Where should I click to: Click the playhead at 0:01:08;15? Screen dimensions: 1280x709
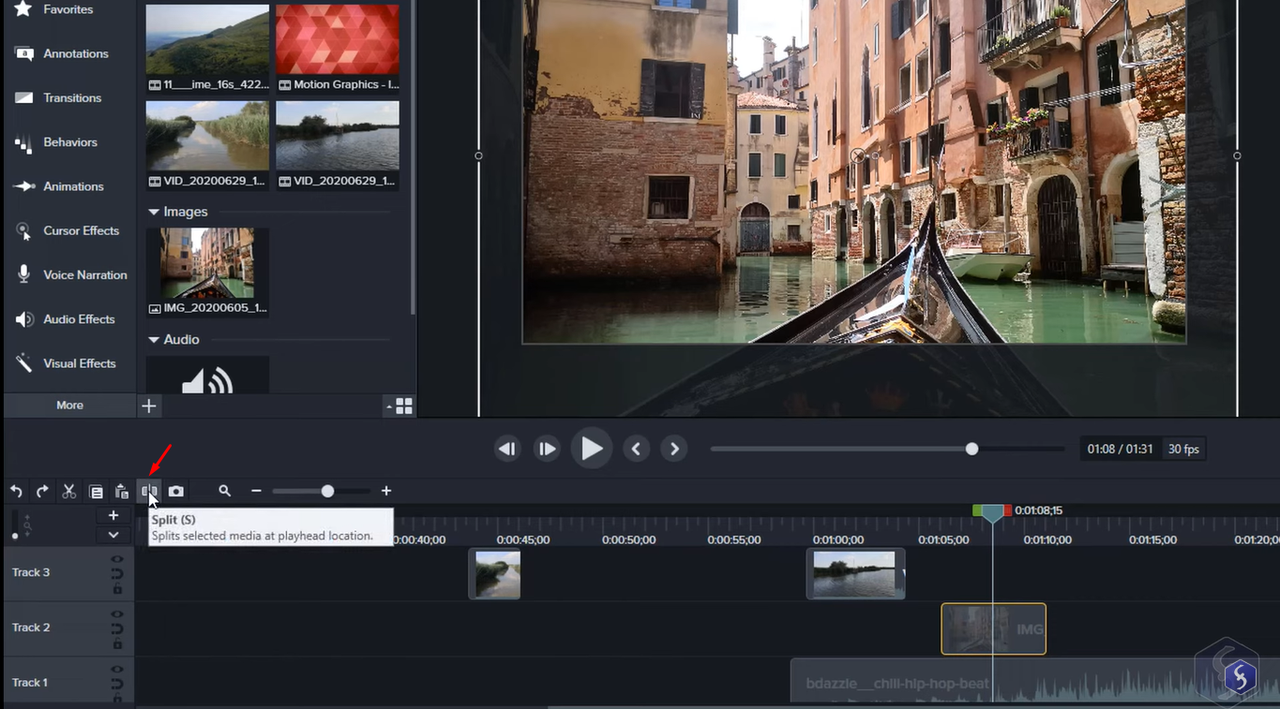point(992,513)
